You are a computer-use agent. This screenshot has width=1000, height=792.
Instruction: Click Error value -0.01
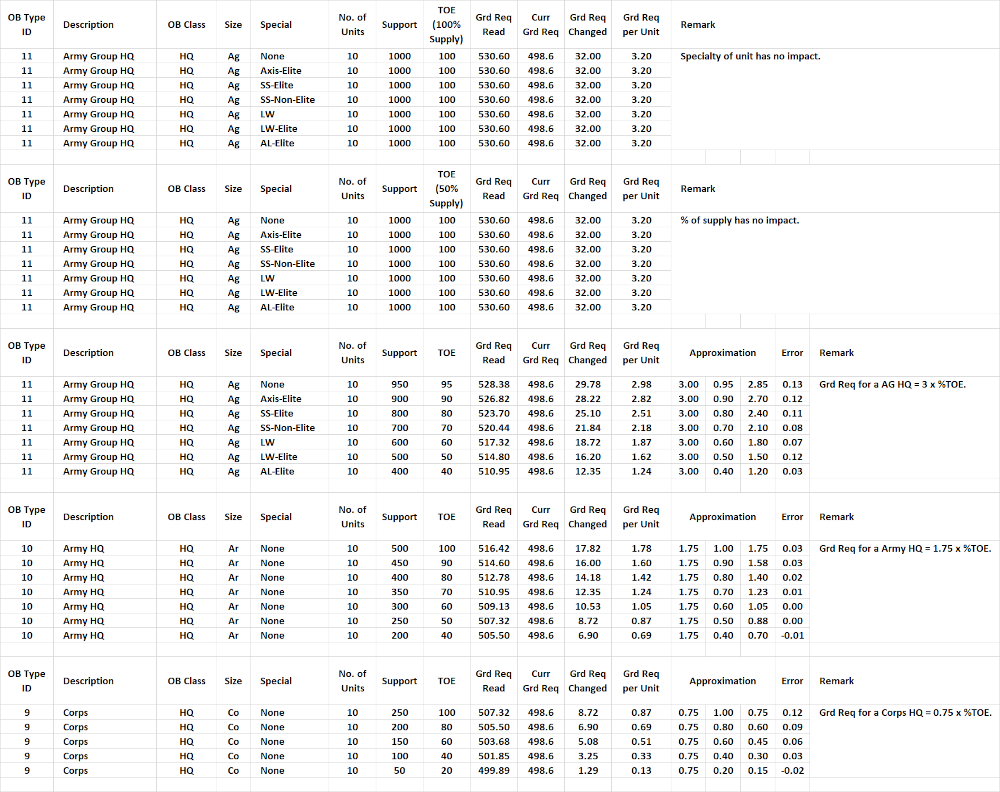(x=792, y=636)
